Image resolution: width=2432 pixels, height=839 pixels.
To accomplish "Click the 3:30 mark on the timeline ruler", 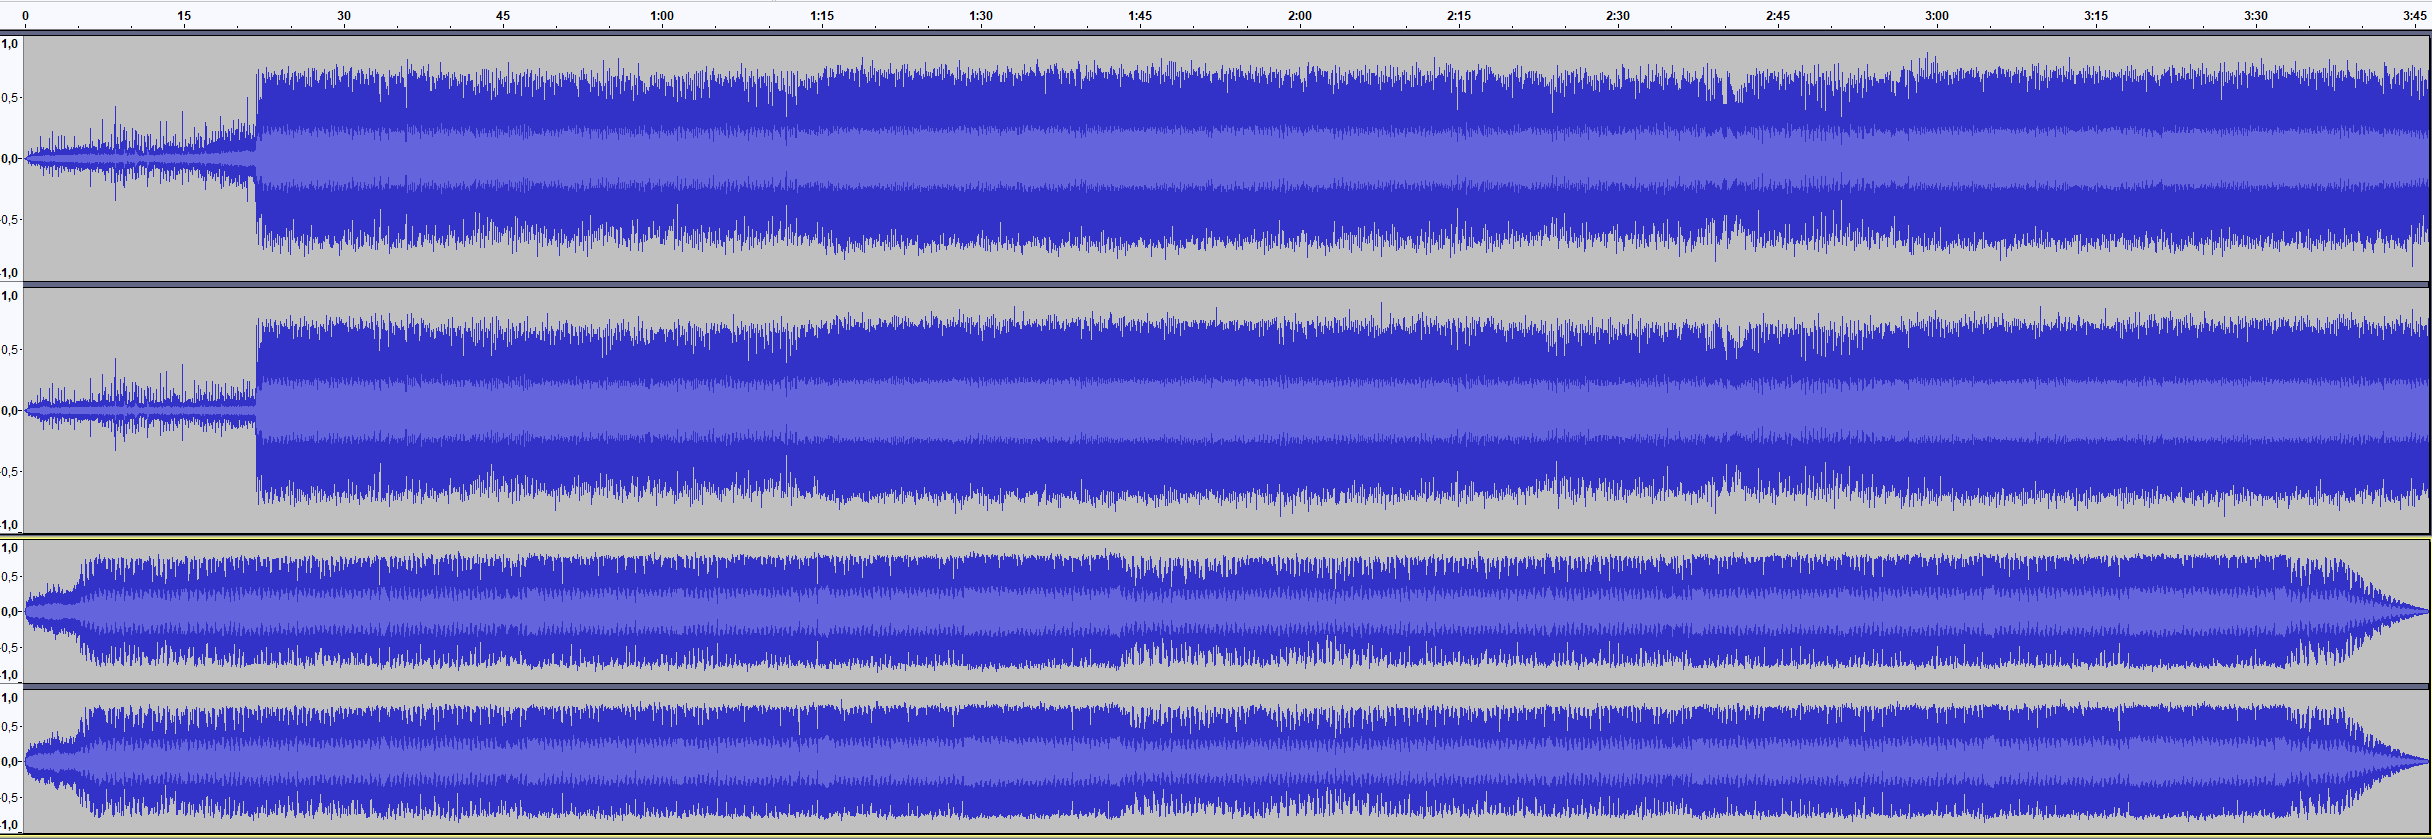I will (x=2255, y=16).
